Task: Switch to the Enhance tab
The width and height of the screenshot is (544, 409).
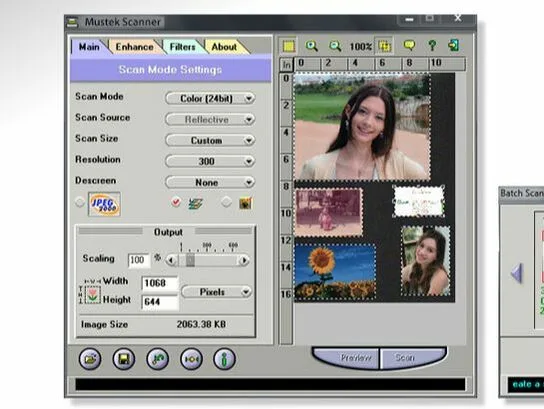Action: click(x=135, y=47)
